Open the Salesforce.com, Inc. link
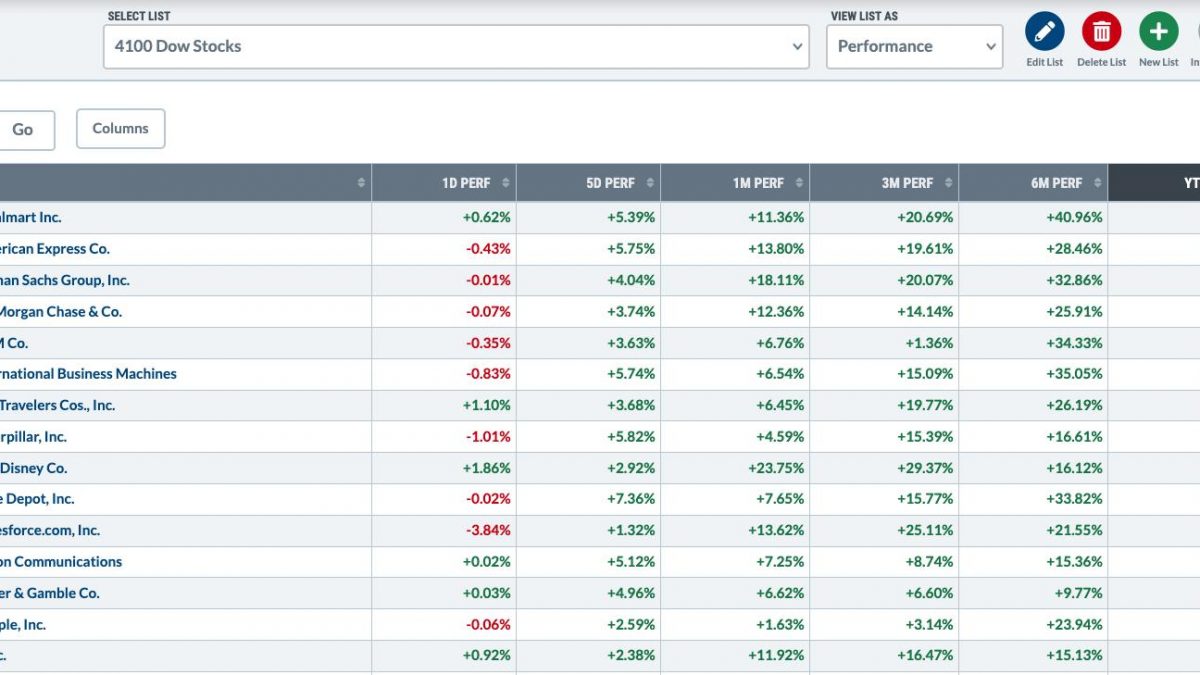The width and height of the screenshot is (1200, 675). coord(50,530)
